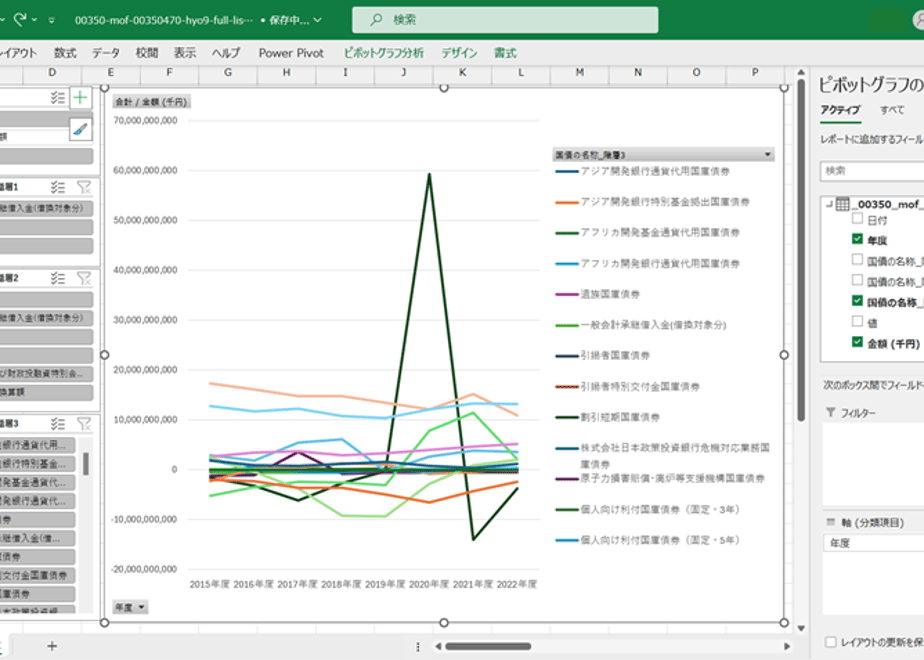Open Quick Access Toolbar customize dropdown
Screen dimensions: 924x660
pyautogui.click(x=52, y=20)
